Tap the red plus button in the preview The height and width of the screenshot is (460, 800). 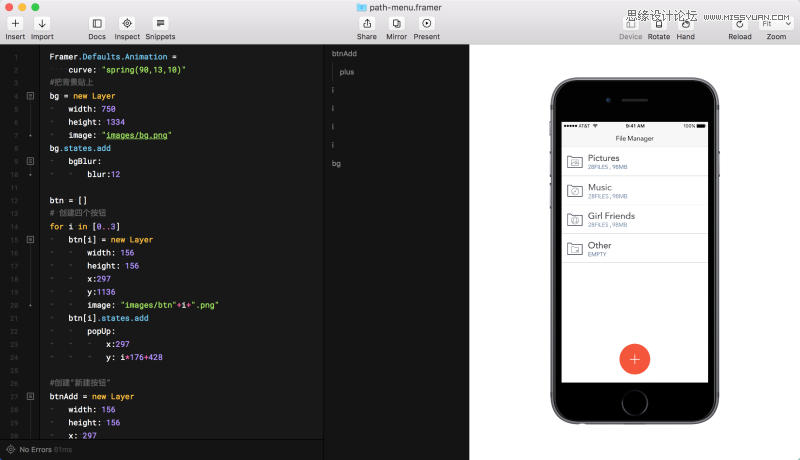(634, 359)
